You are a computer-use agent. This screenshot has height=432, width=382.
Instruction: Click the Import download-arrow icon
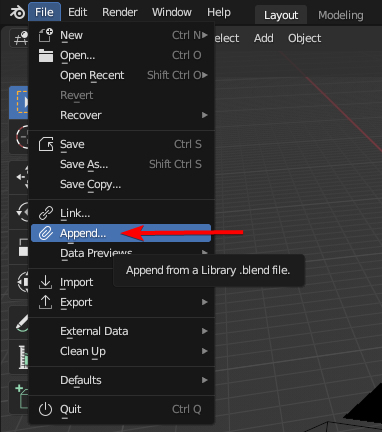click(x=46, y=282)
